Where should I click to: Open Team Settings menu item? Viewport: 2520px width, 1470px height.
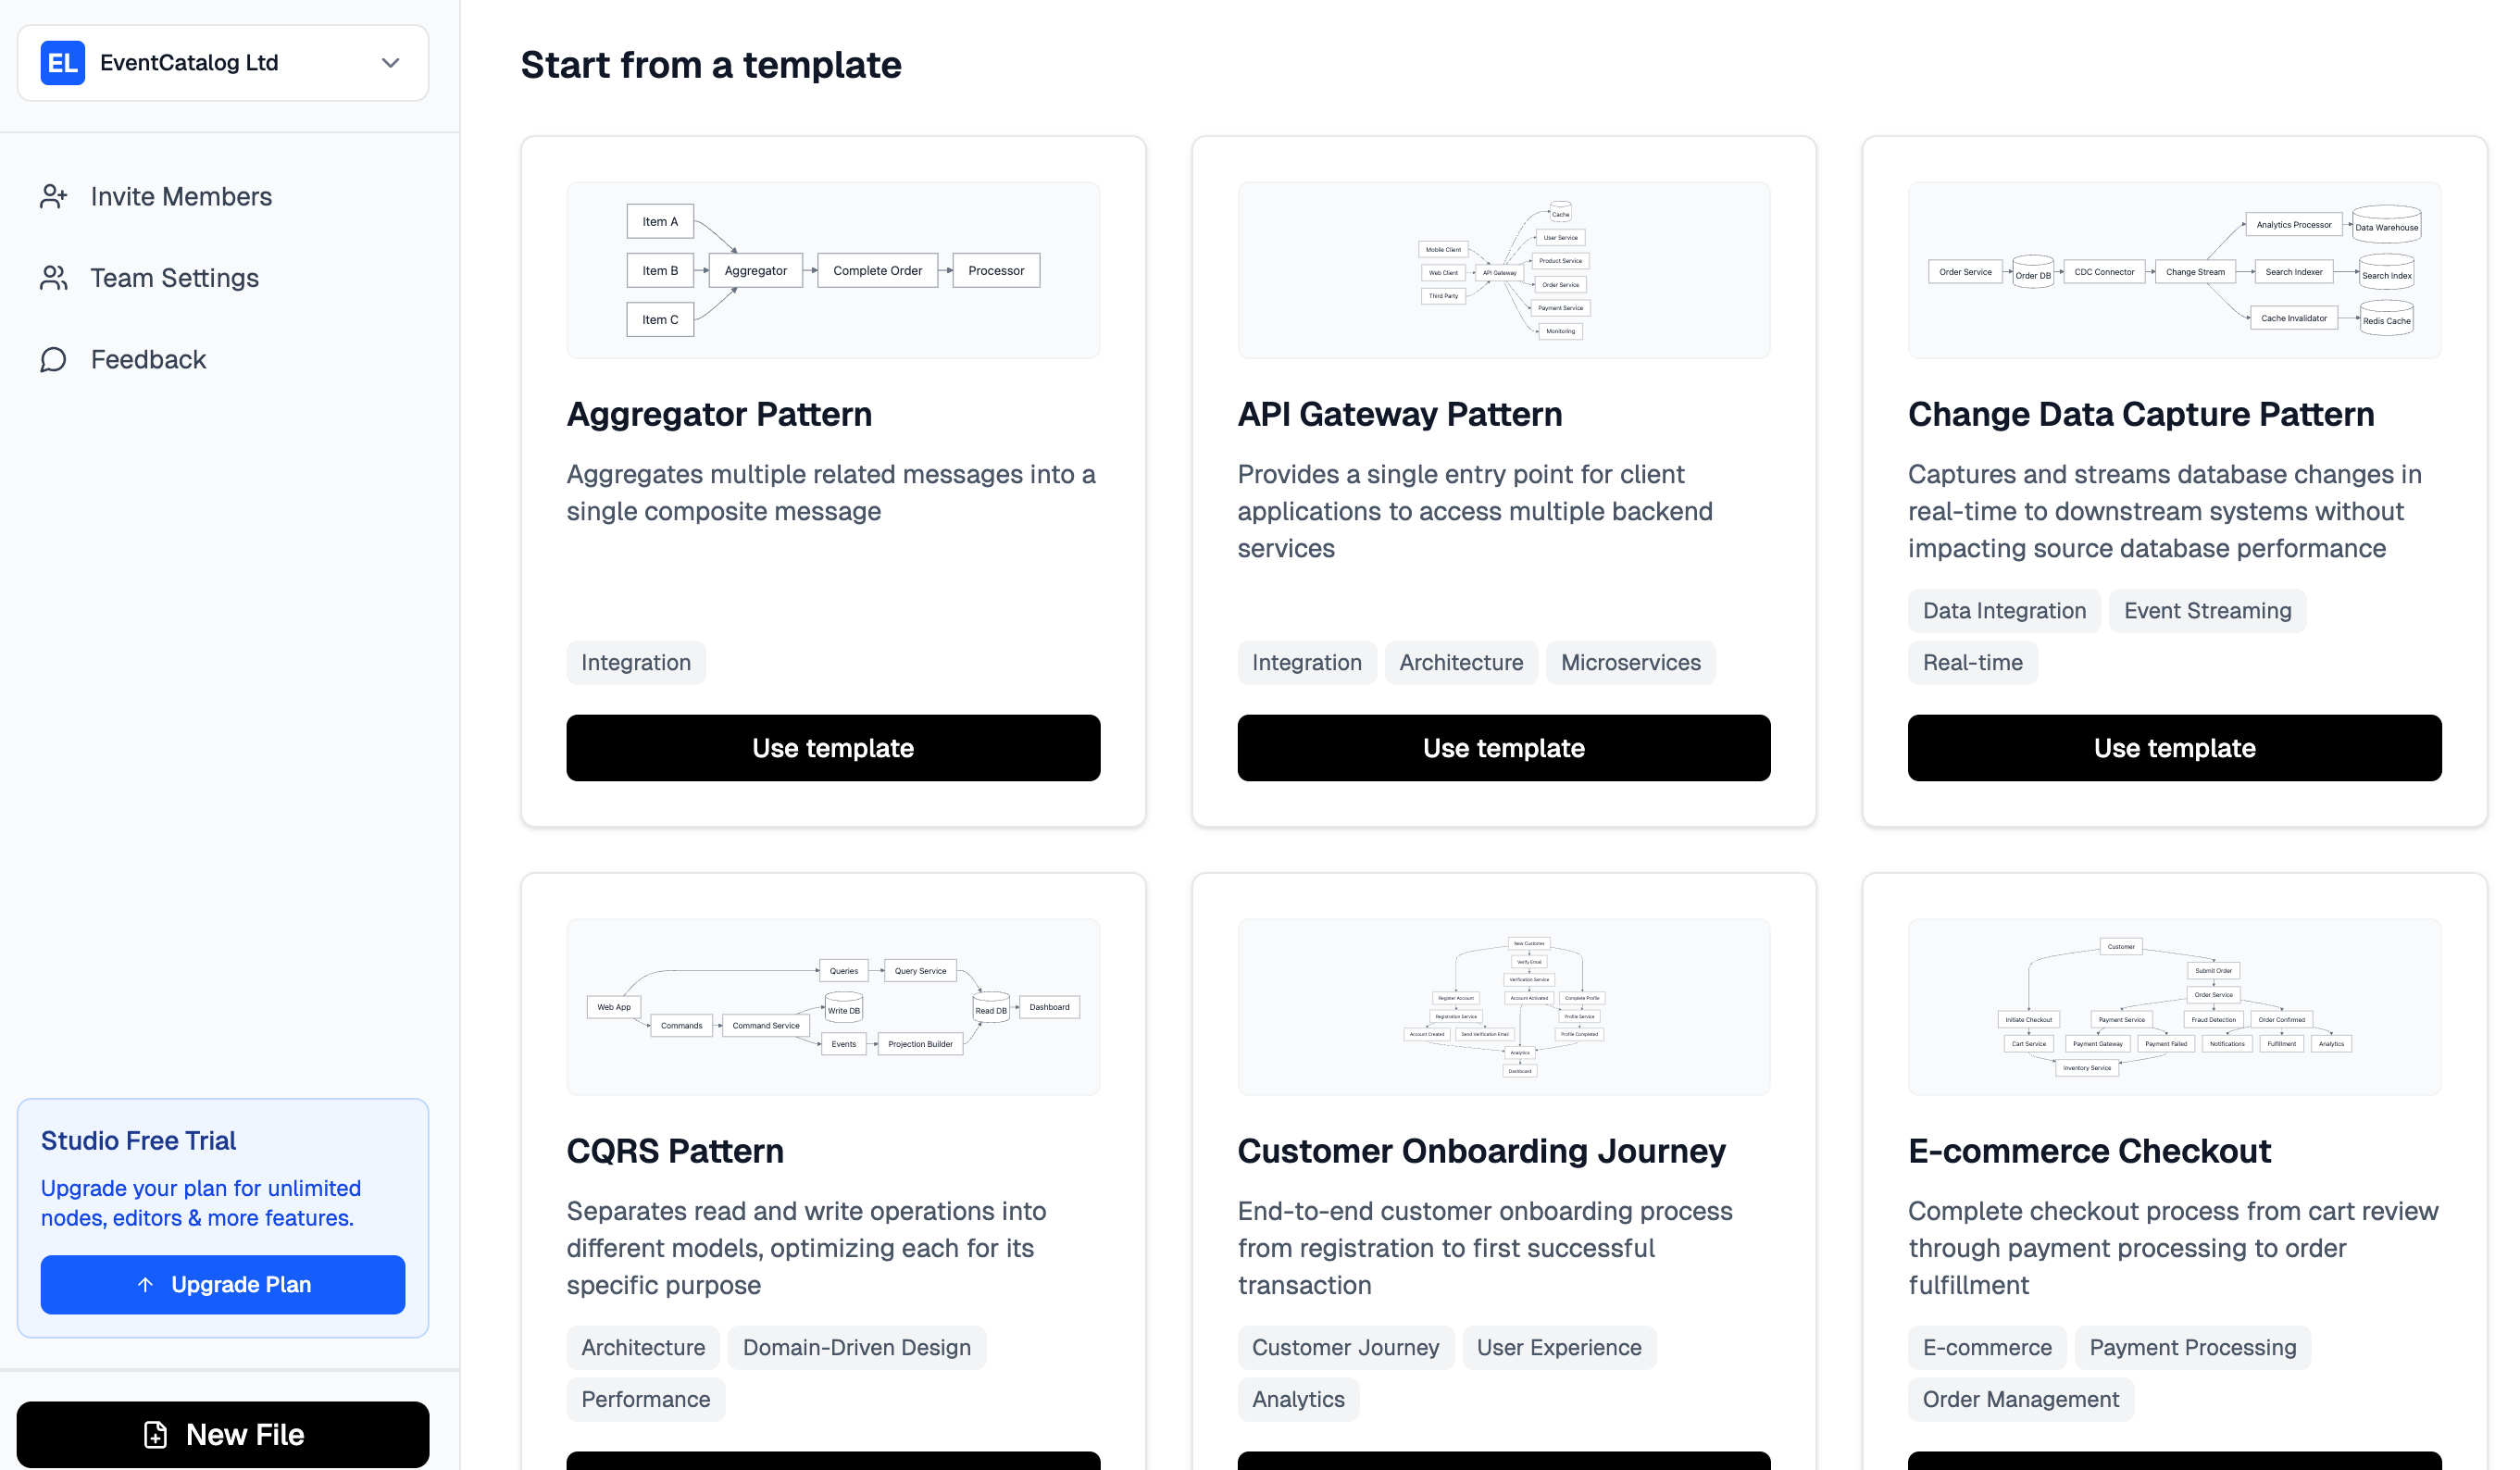point(174,278)
